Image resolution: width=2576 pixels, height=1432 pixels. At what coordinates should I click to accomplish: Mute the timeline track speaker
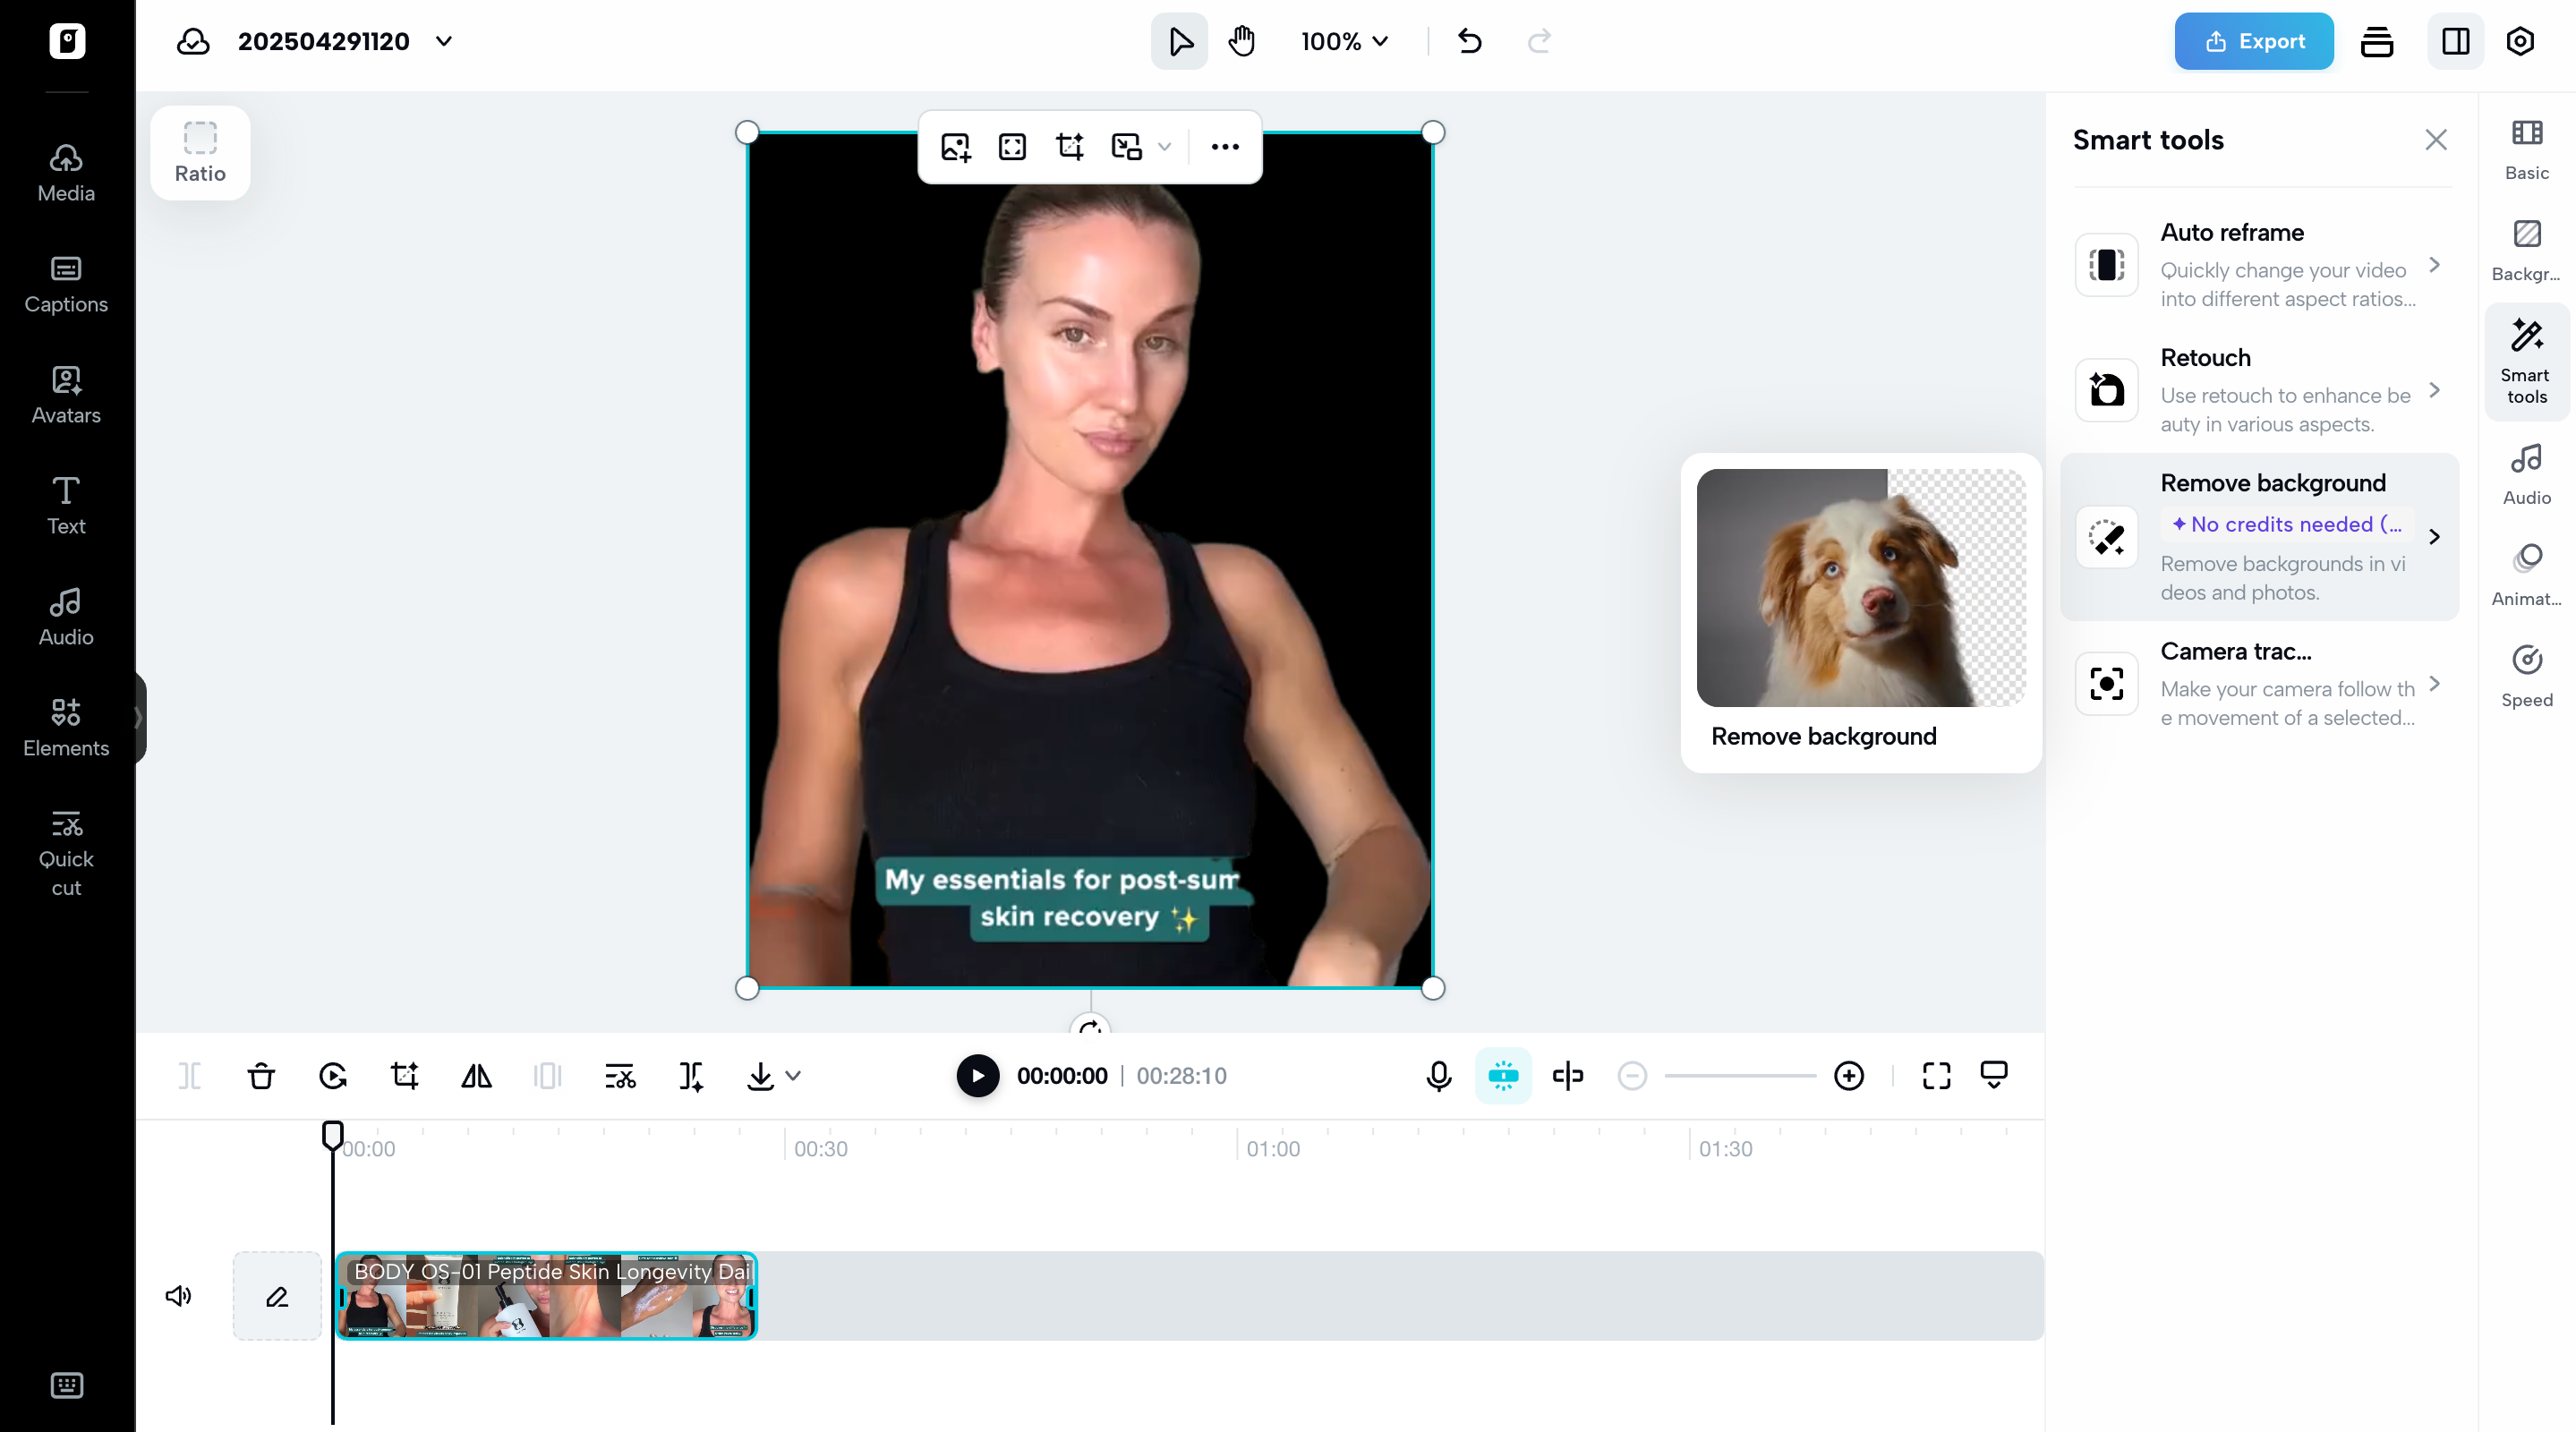(x=178, y=1296)
